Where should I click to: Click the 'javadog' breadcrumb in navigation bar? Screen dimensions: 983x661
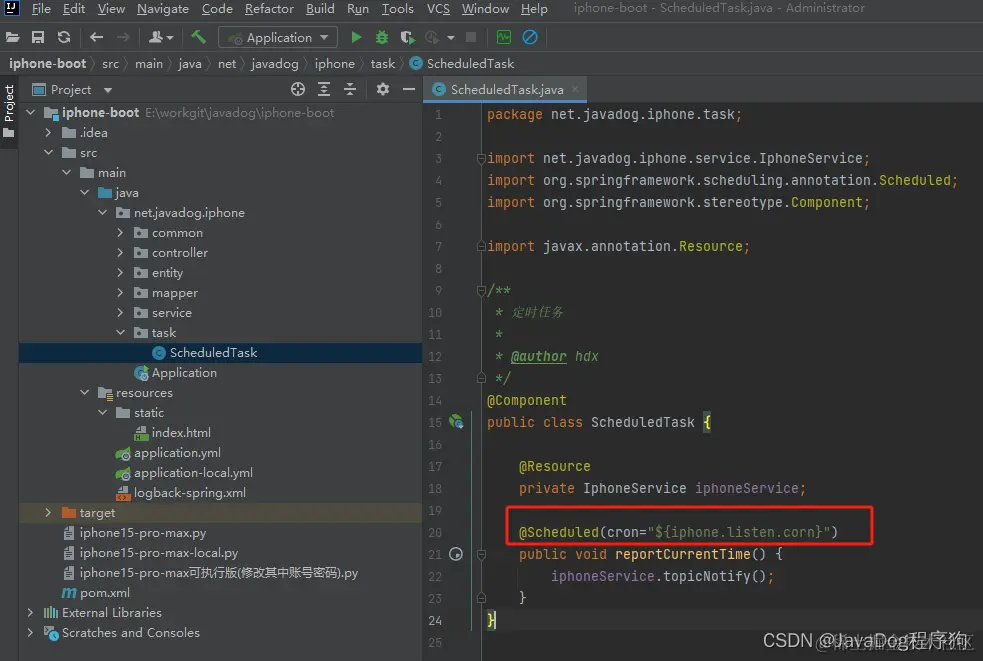click(x=275, y=63)
